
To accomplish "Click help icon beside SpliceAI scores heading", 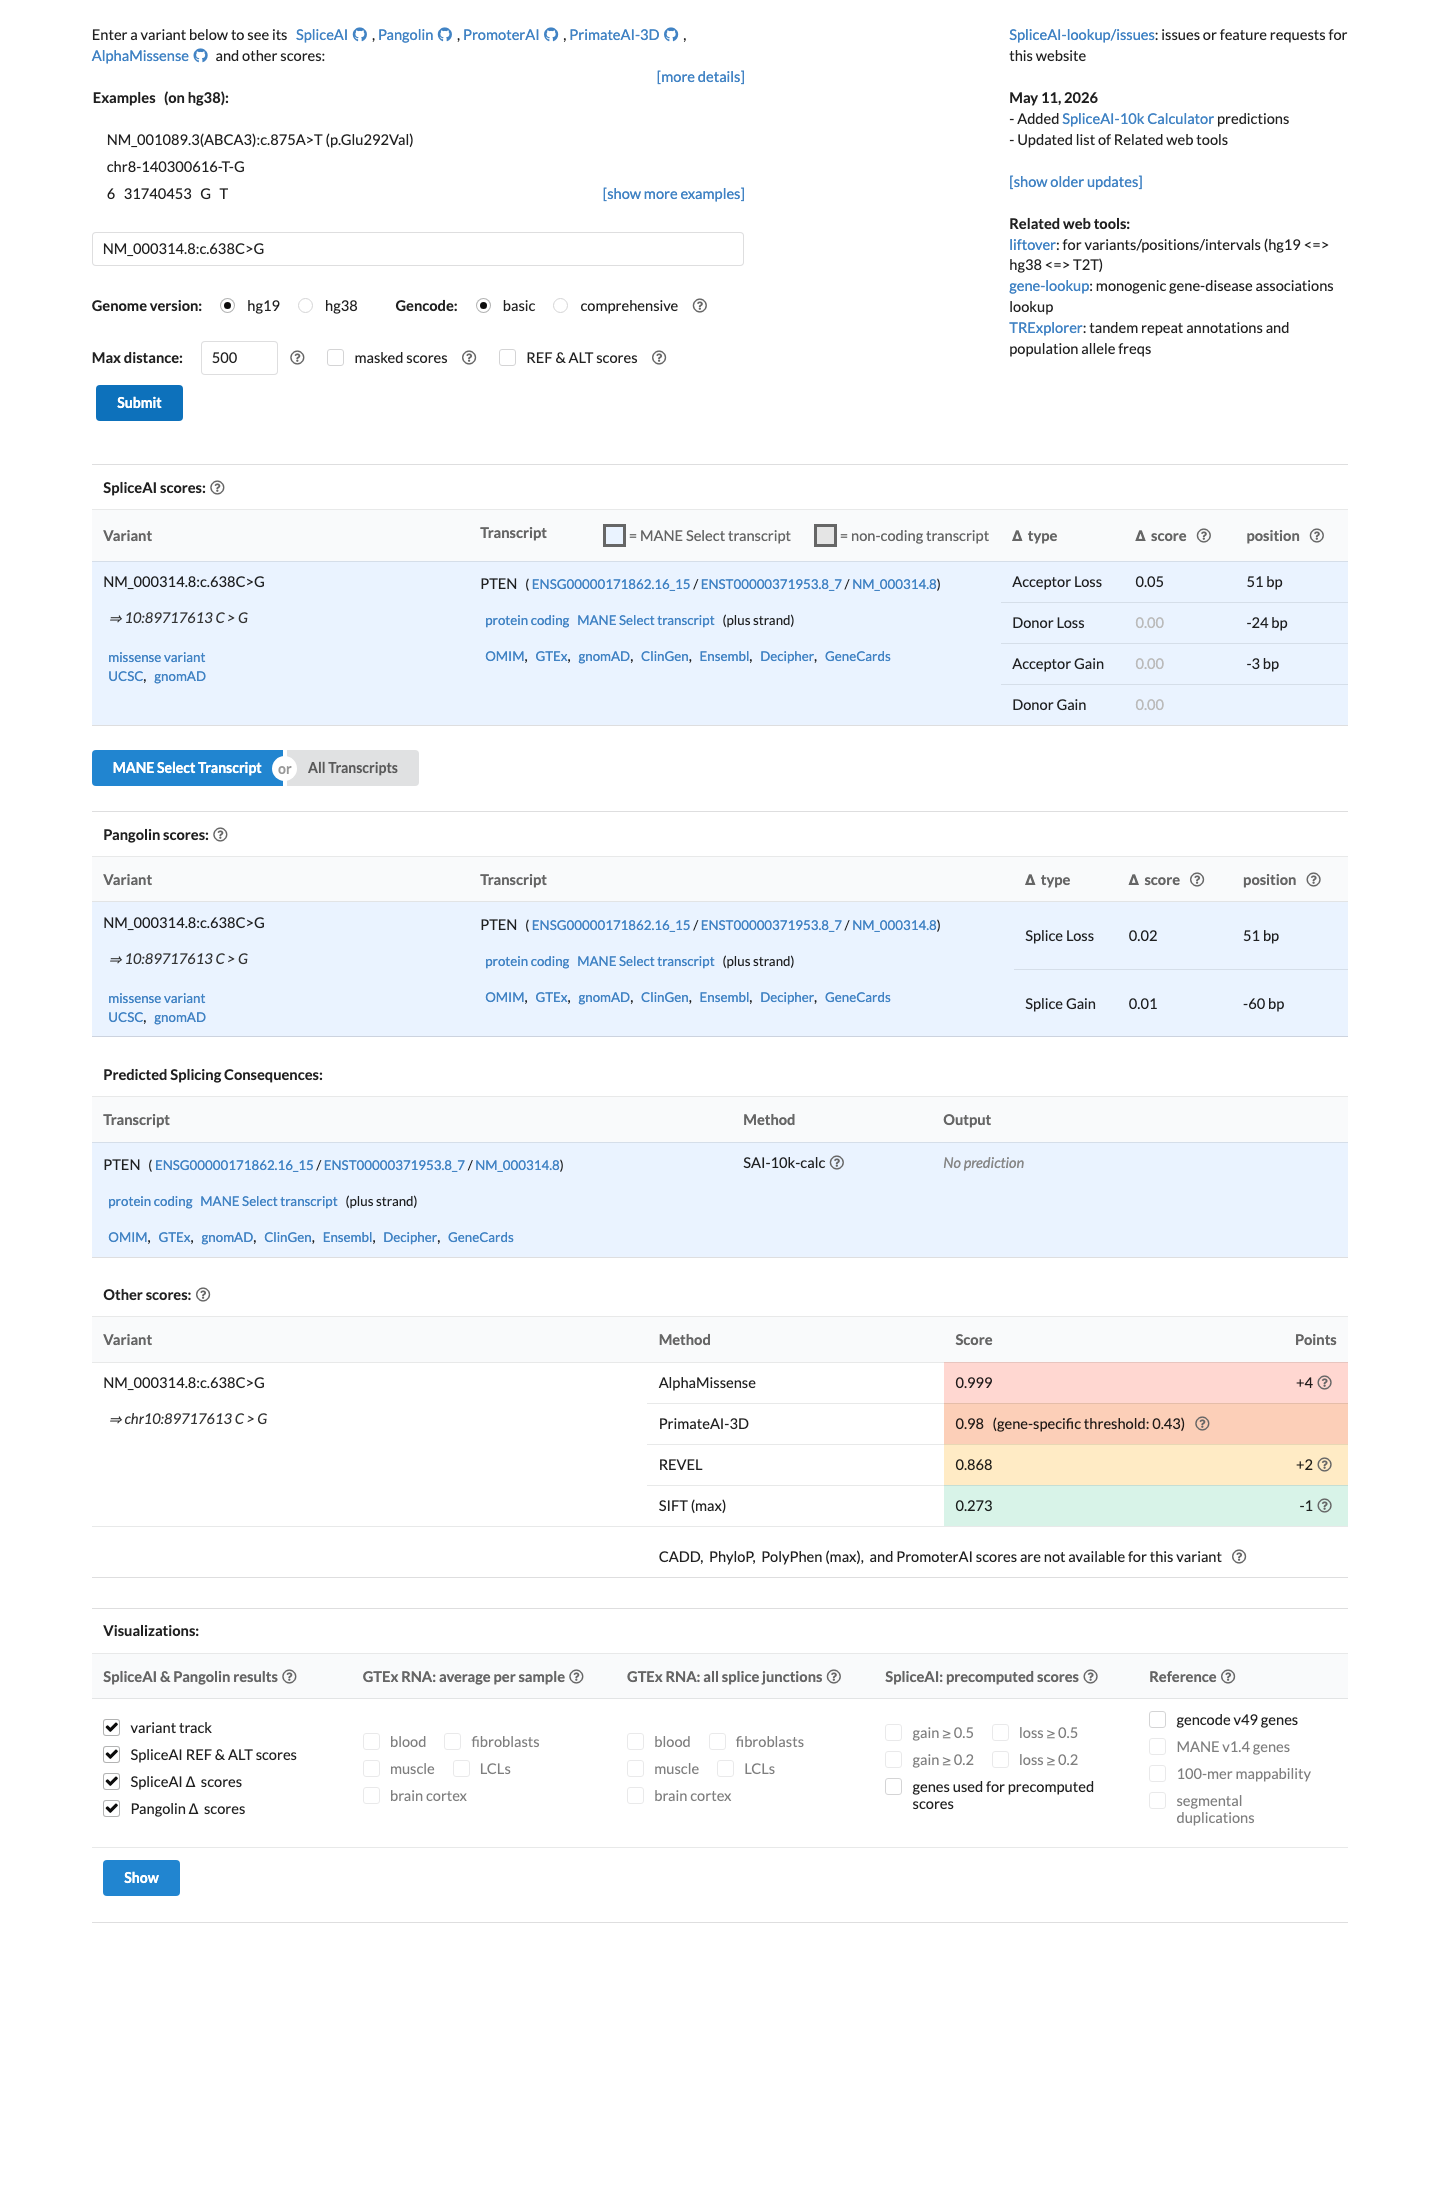I will tap(217, 488).
